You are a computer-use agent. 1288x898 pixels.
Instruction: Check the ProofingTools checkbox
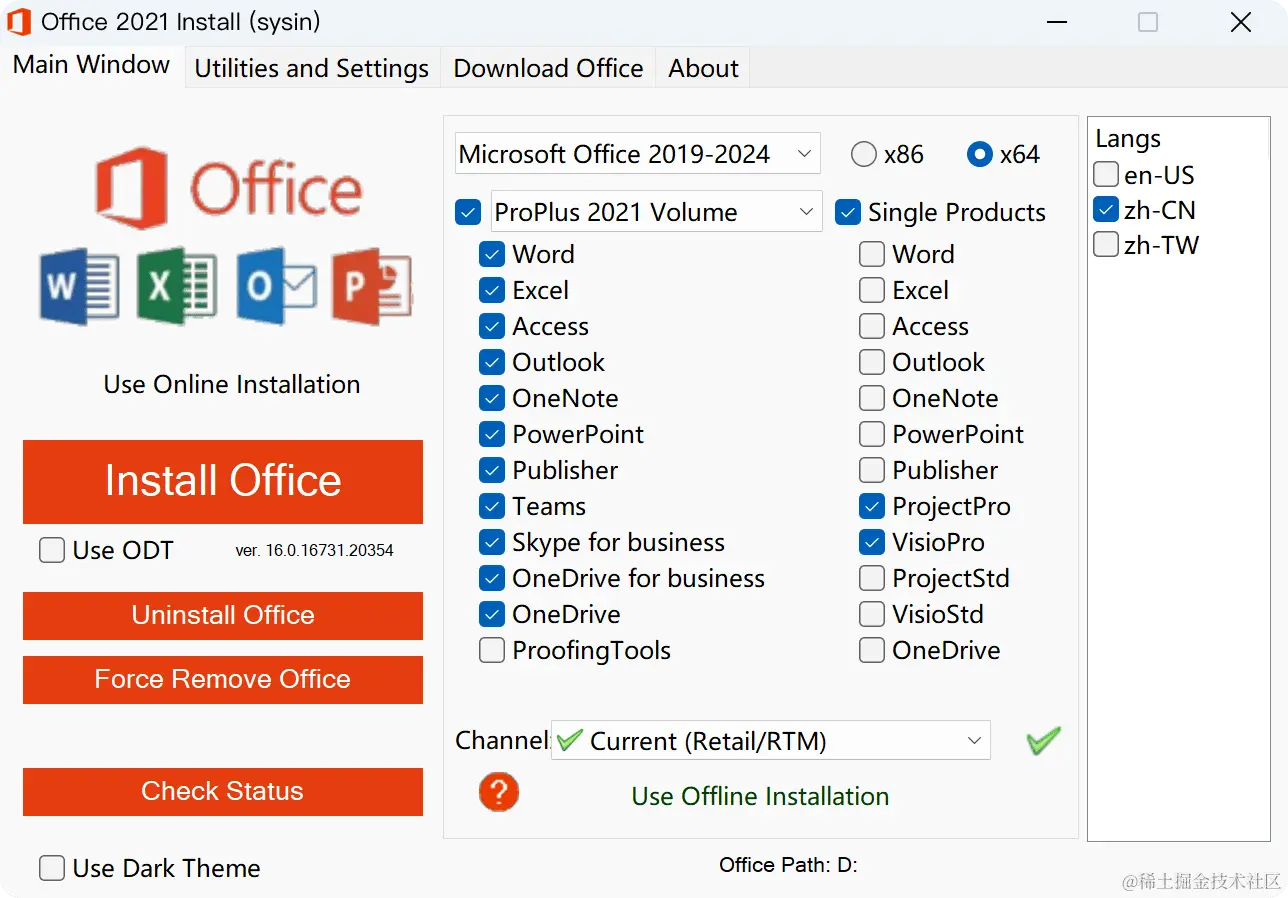tap(491, 650)
